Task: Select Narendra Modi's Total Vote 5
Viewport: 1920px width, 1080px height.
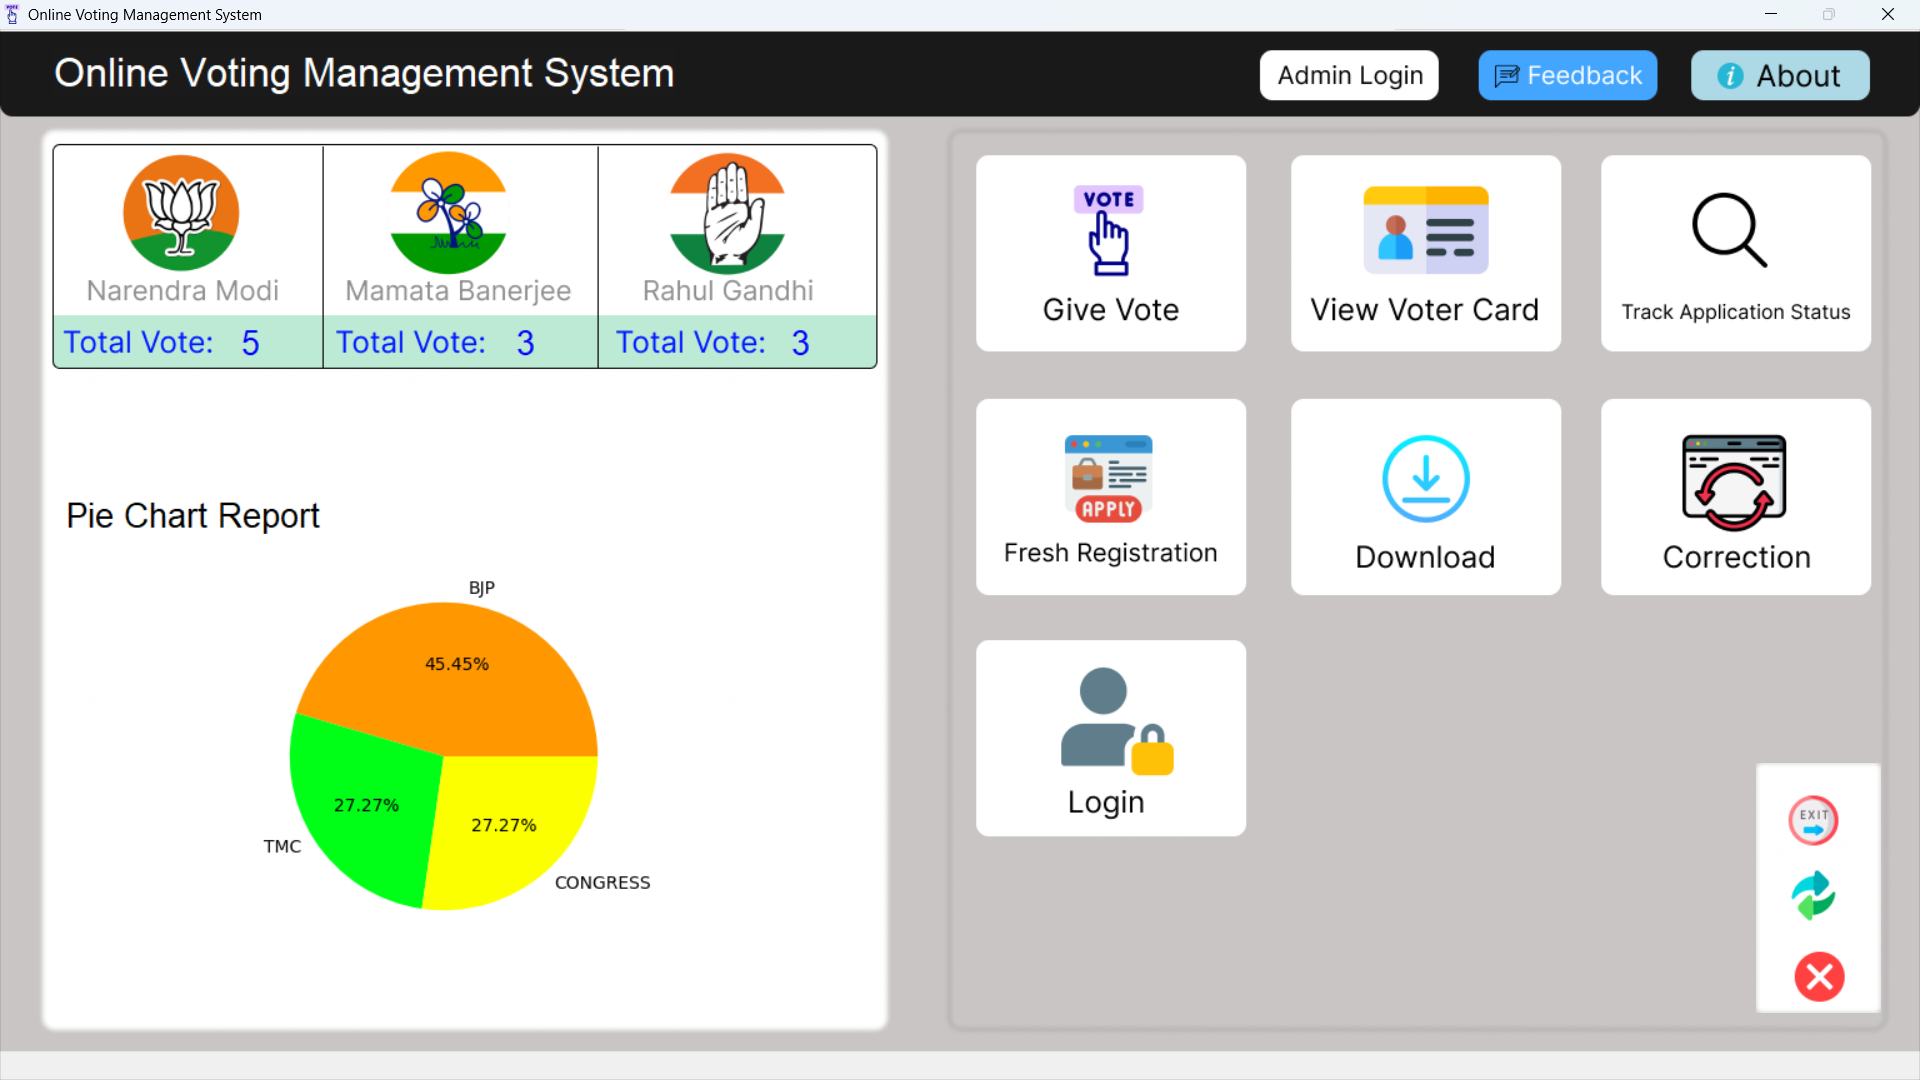Action: tap(161, 343)
